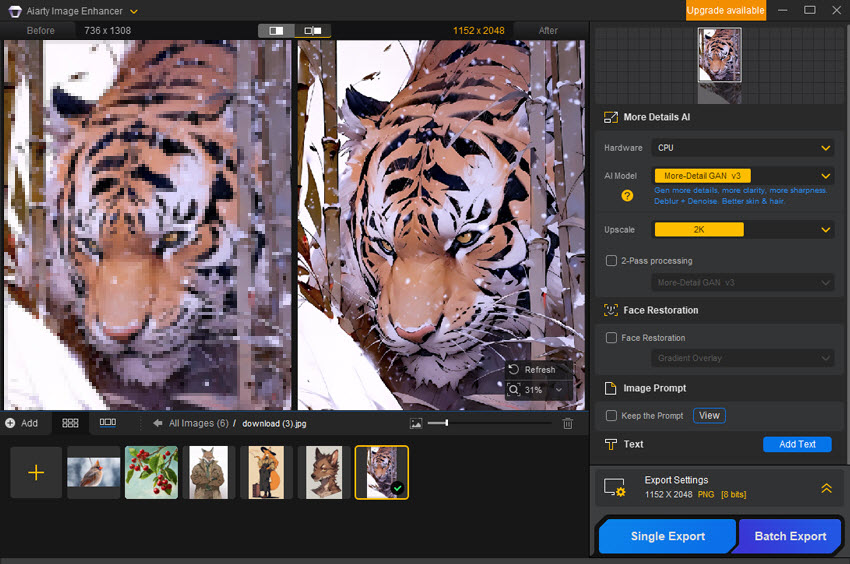
Task: Adjust the thumbnail size slider
Action: (446, 423)
